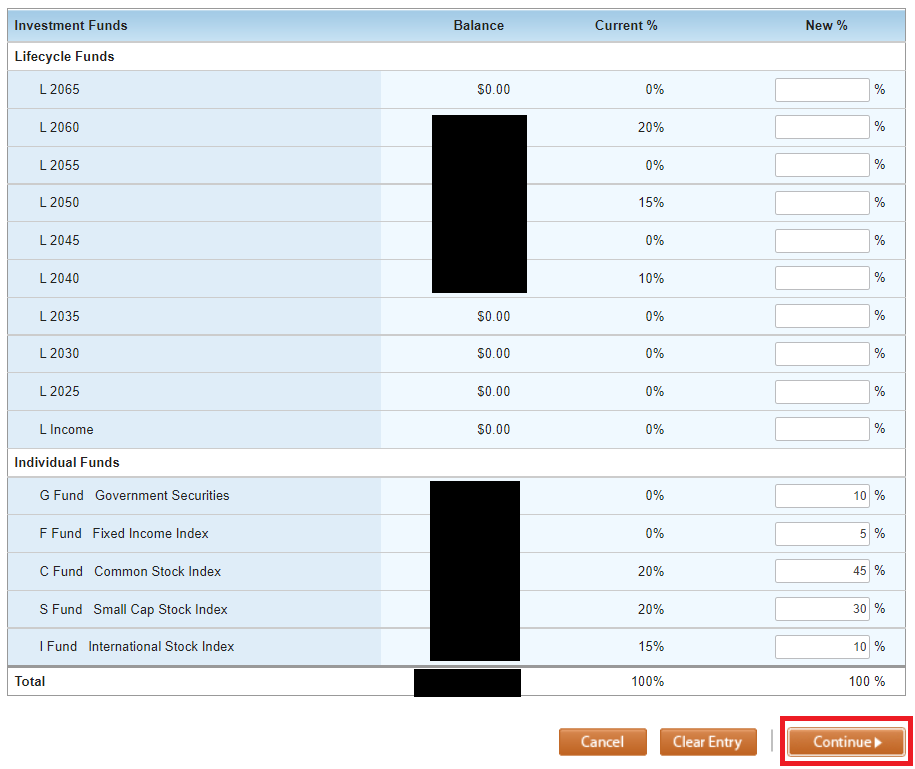Click the S Fund field containing 30
This screenshot has height=769, width=915.
click(821, 608)
